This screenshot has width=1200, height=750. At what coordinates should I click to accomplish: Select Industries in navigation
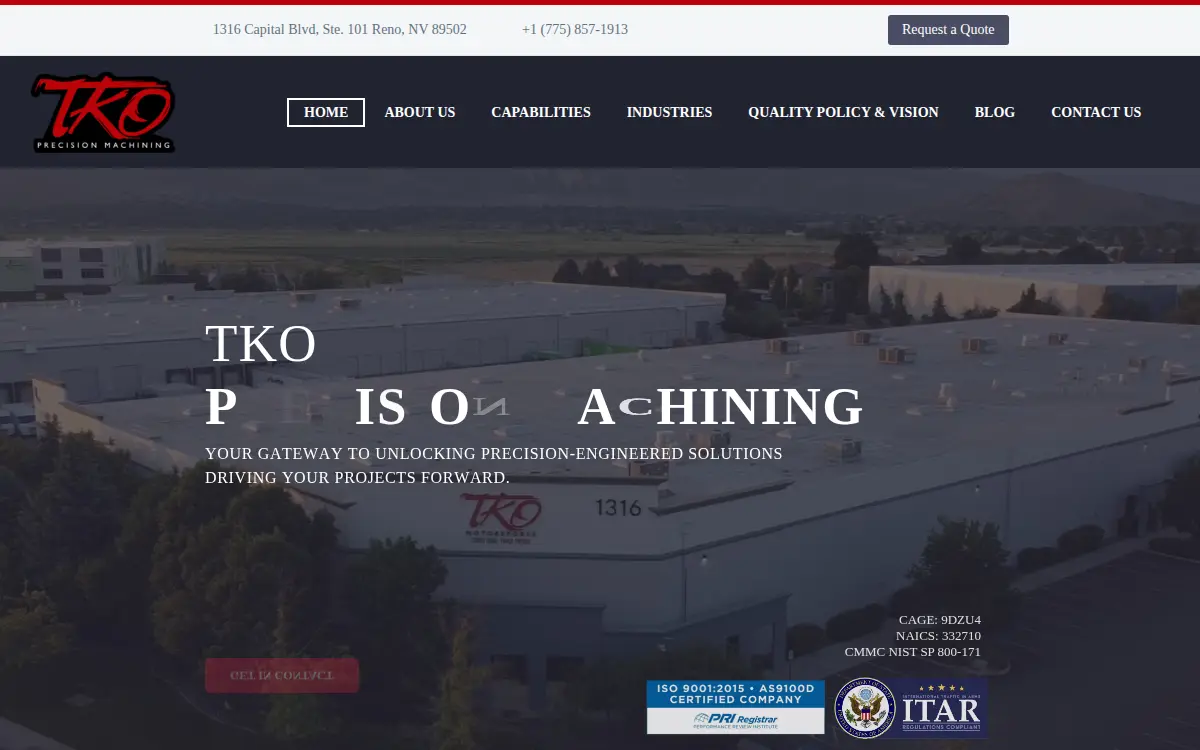tap(669, 112)
